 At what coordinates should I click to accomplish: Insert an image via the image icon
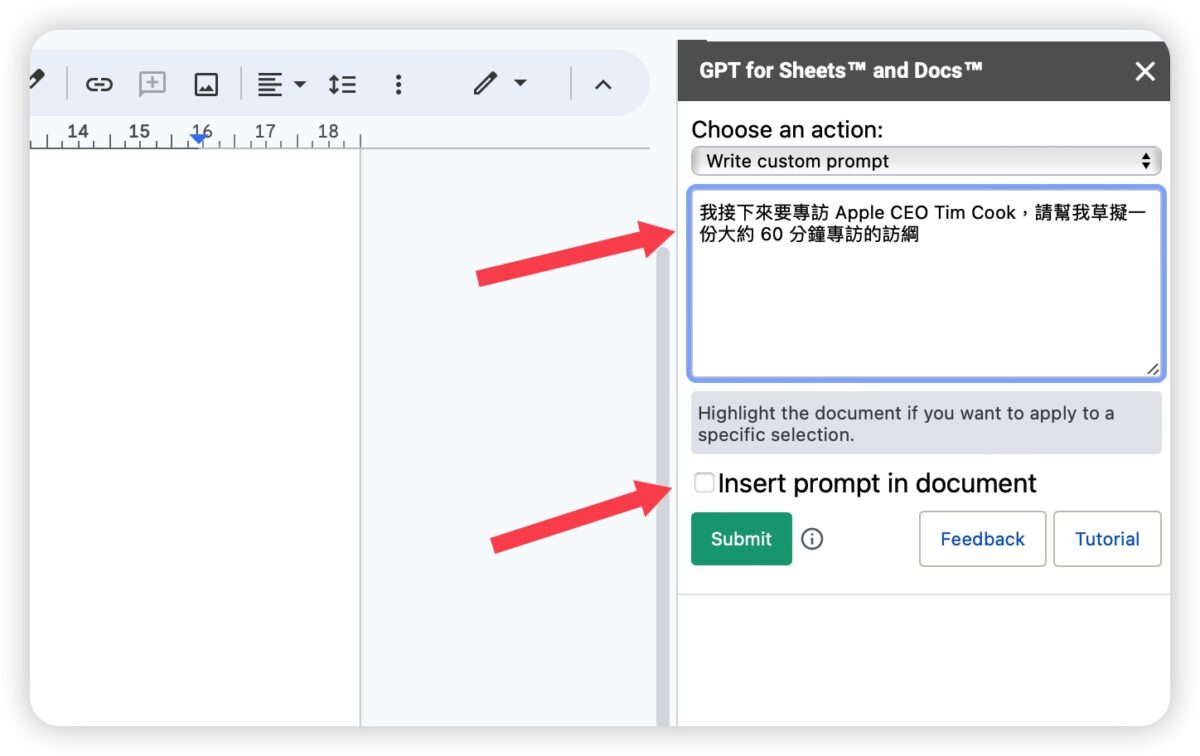[x=206, y=84]
